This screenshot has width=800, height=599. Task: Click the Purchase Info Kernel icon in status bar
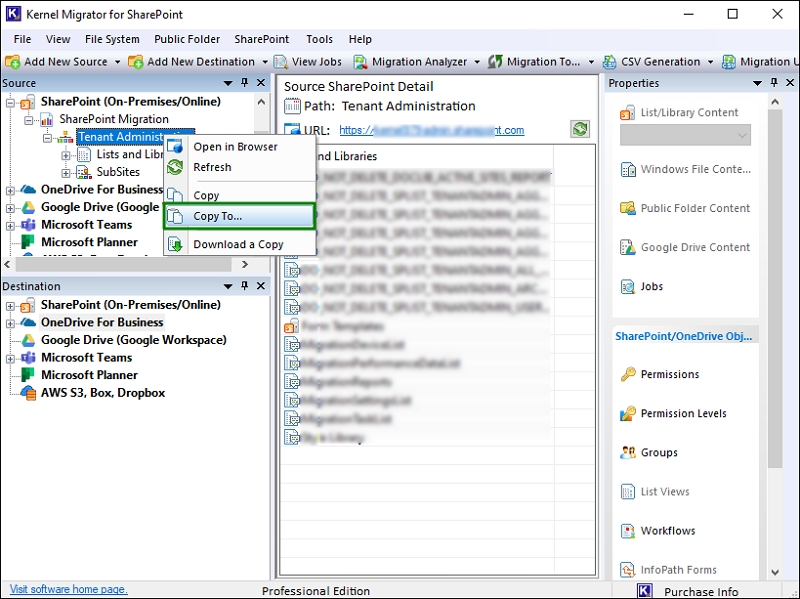(645, 591)
